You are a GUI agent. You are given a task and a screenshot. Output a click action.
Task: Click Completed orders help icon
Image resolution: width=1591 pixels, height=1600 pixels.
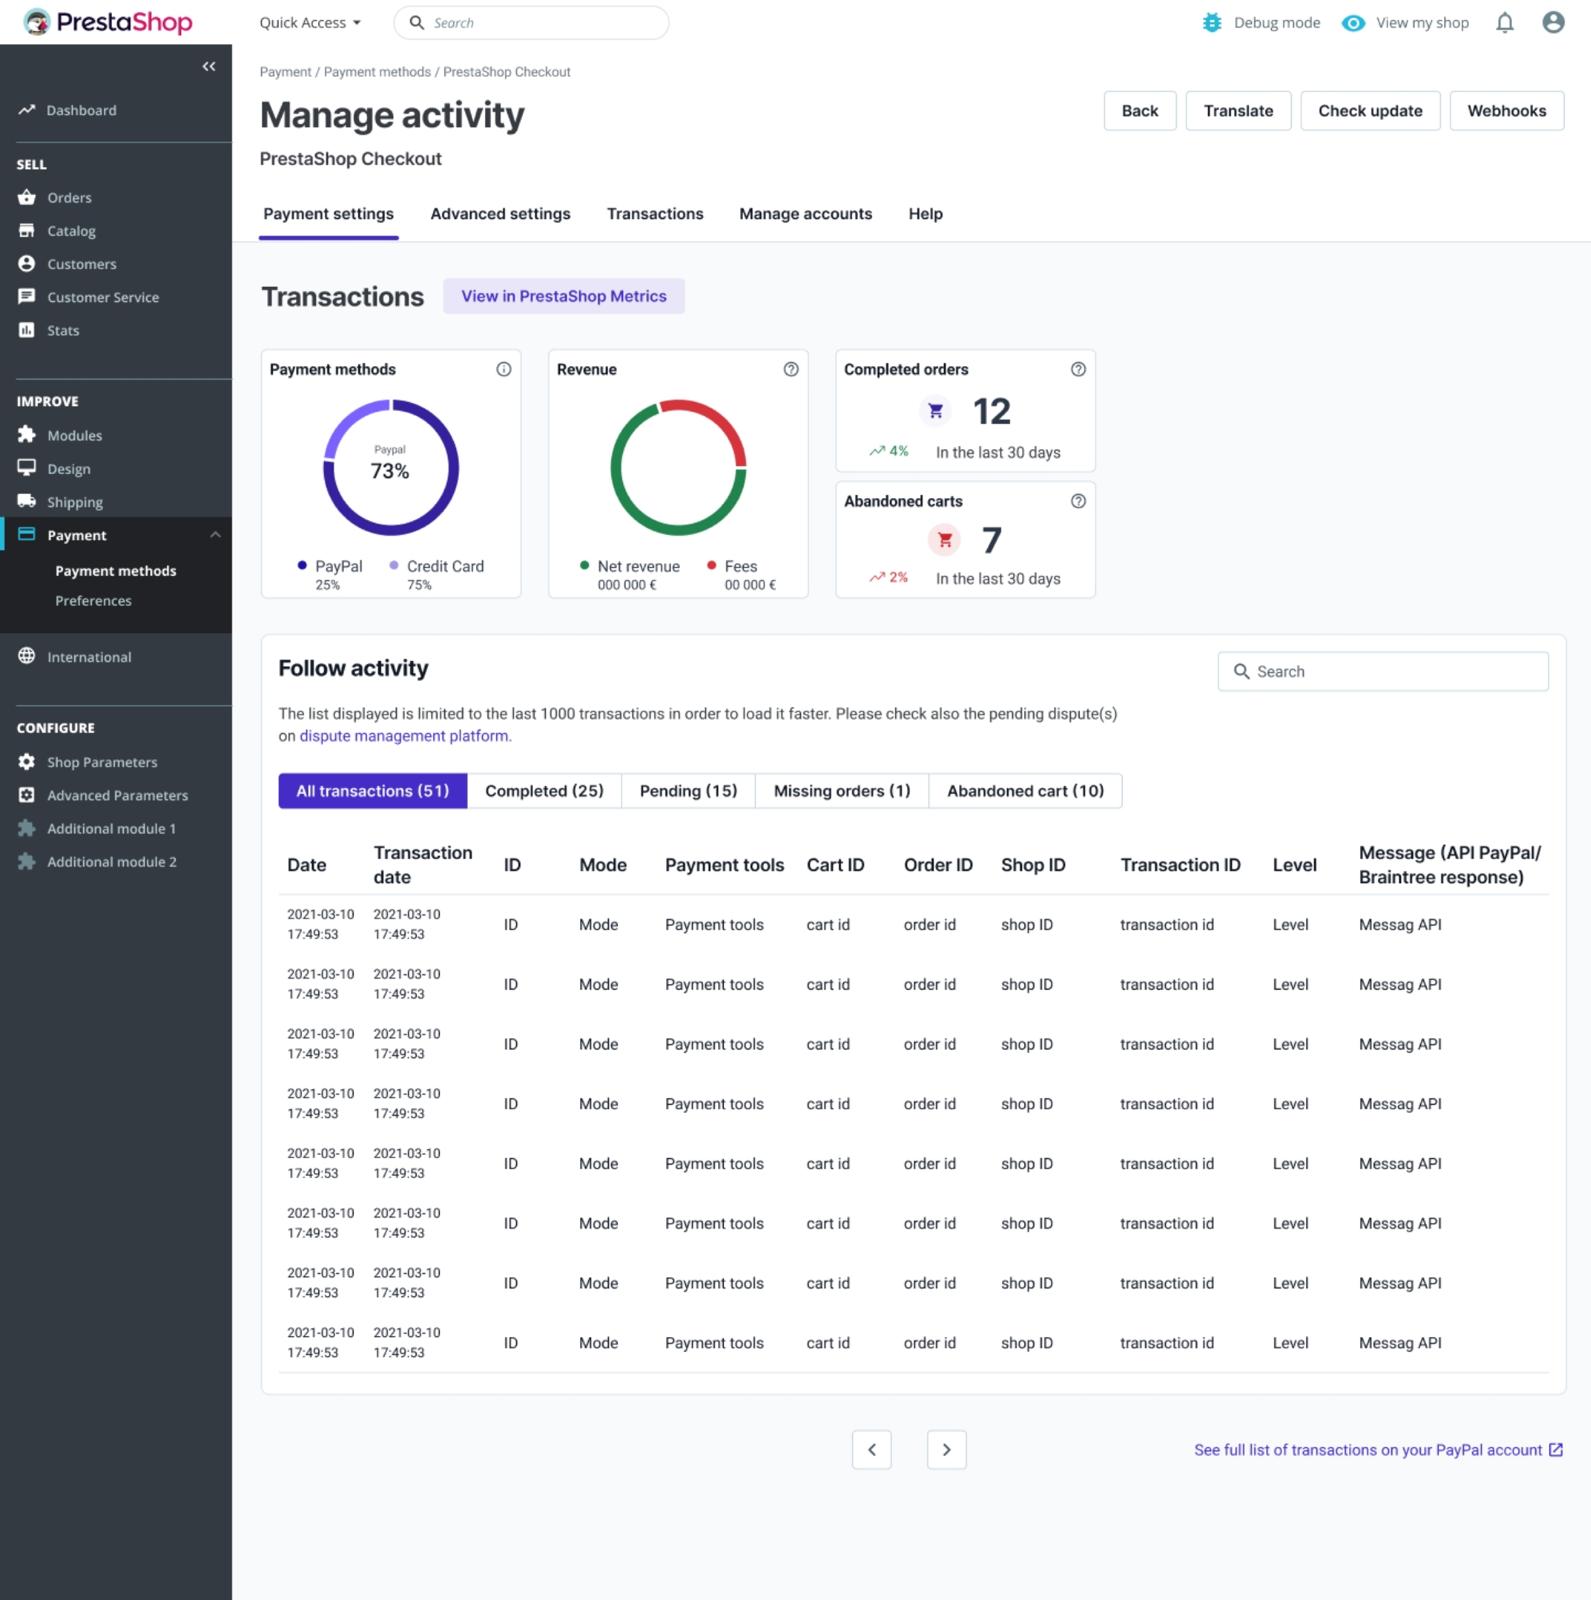1078,369
